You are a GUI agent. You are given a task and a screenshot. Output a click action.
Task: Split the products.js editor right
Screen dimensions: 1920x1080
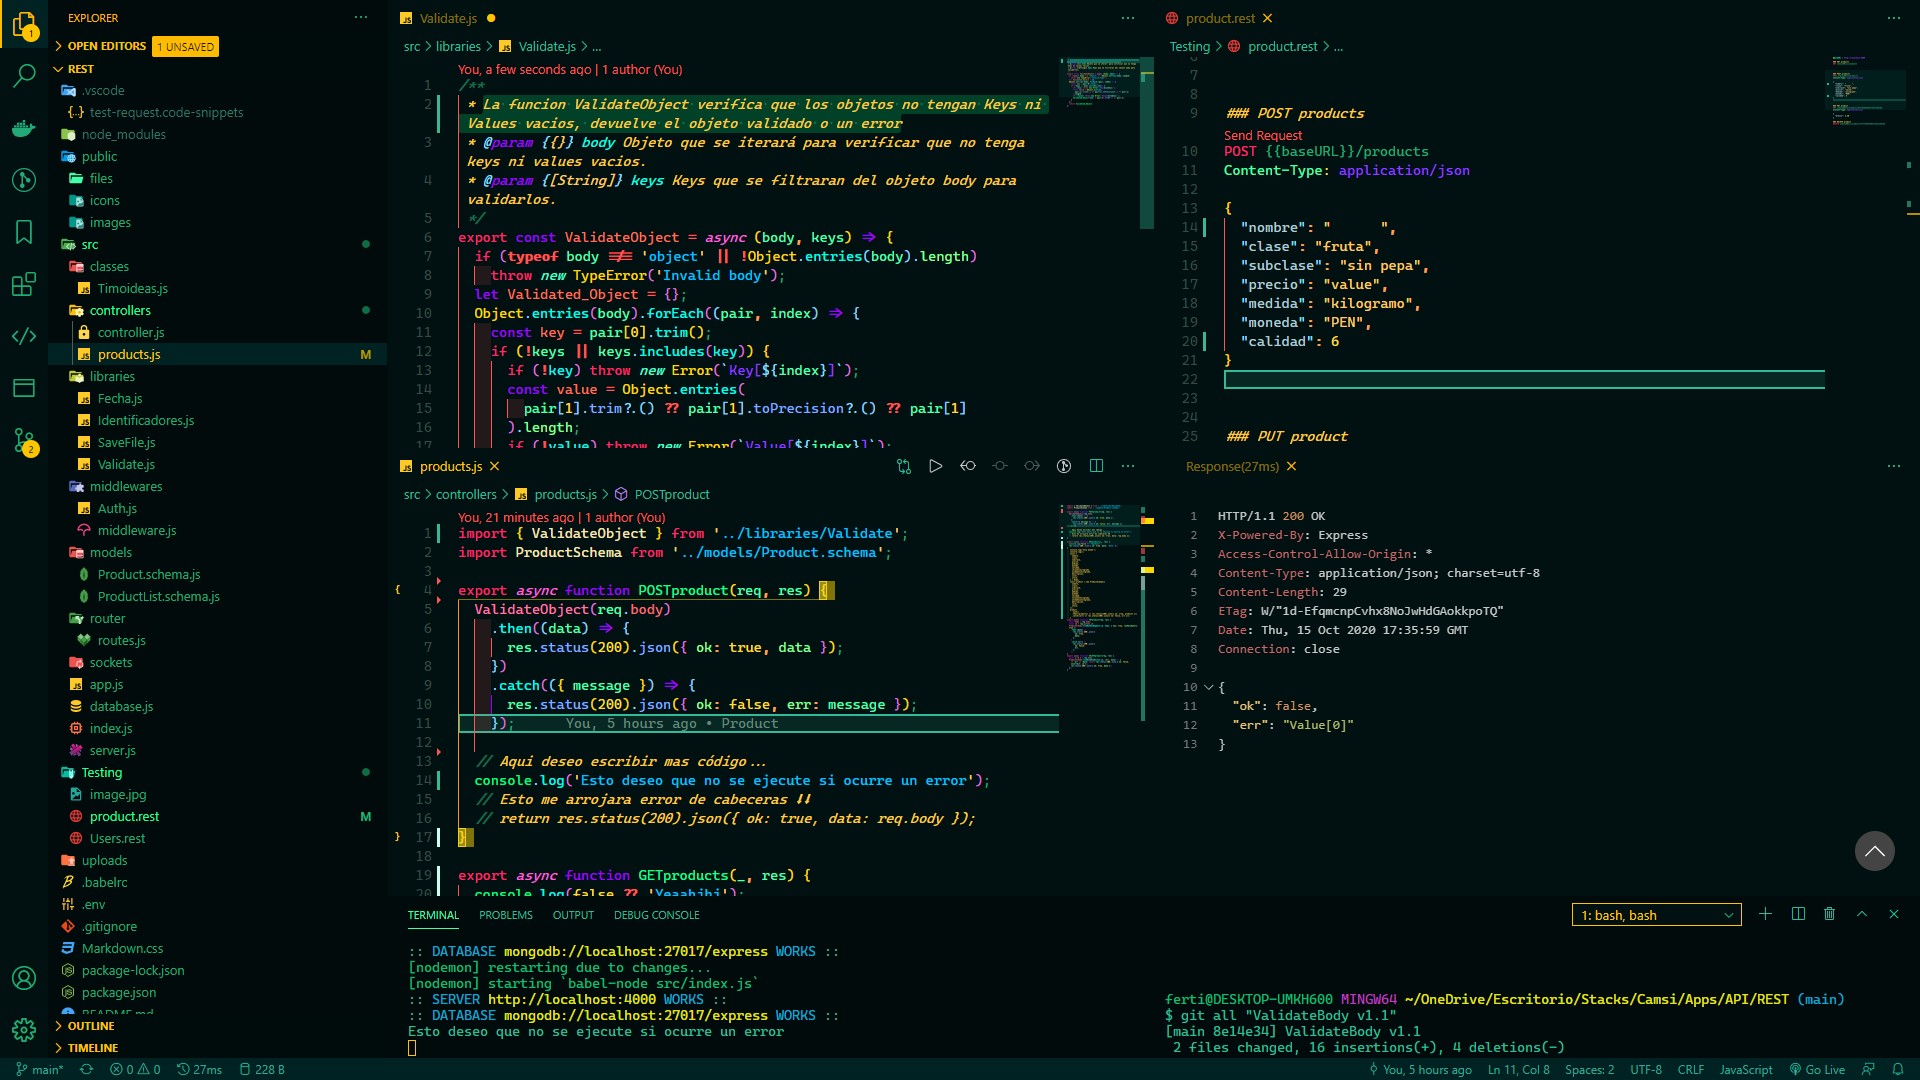pos(1096,466)
